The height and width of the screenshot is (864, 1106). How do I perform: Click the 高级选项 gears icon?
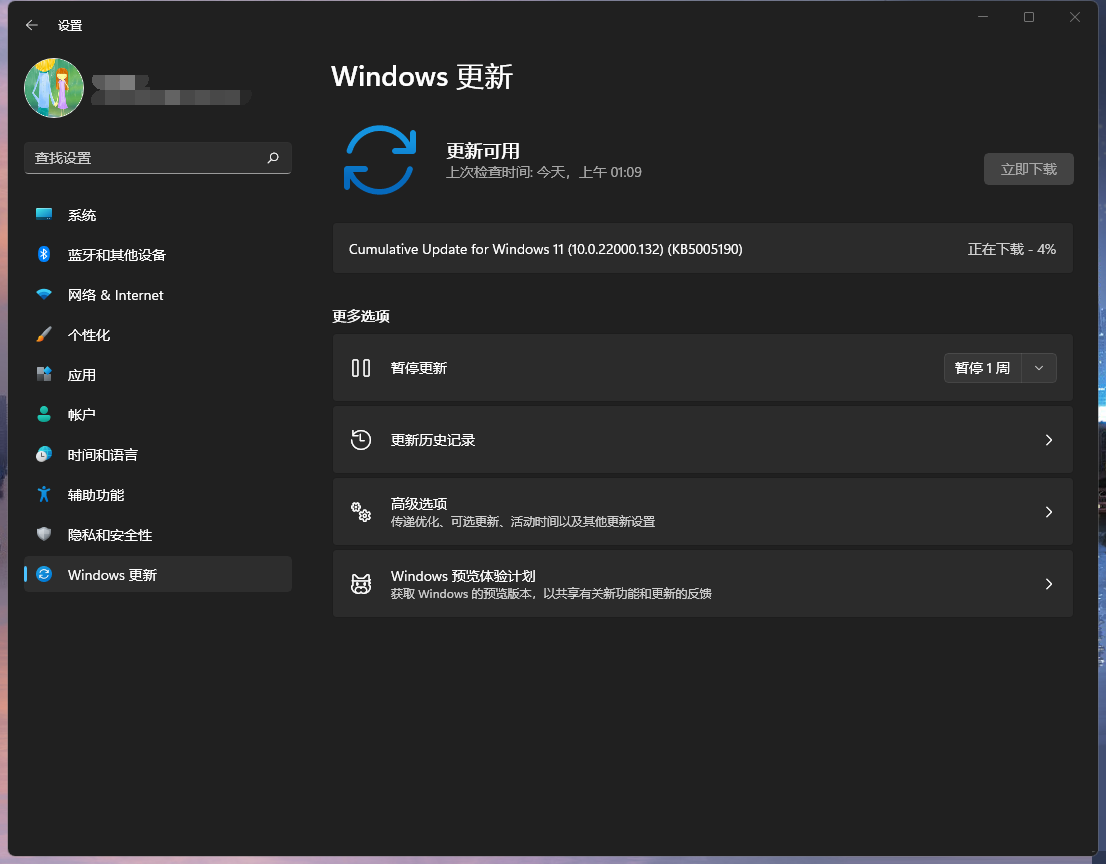click(x=361, y=512)
